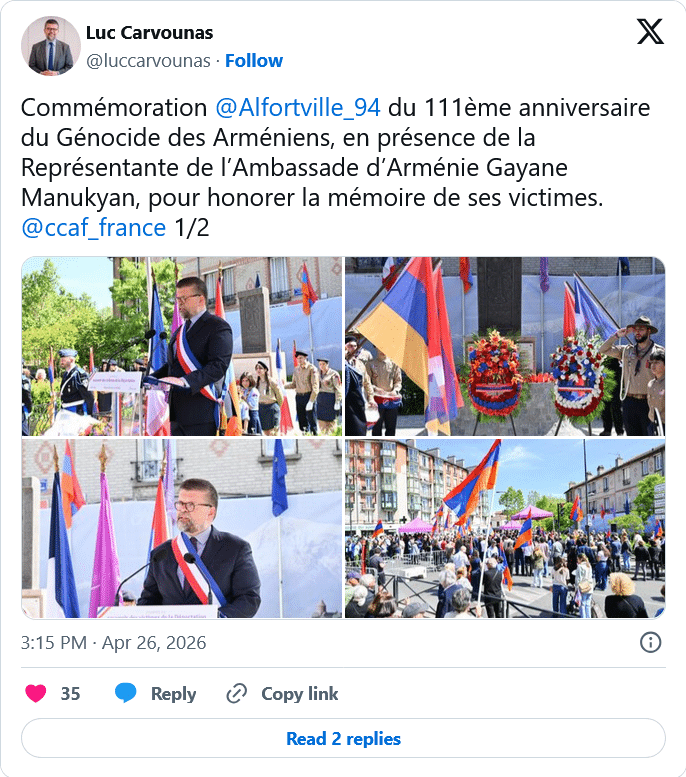The height and width of the screenshot is (777, 686).
Task: Open the tweet info circle icon
Action: (650, 643)
